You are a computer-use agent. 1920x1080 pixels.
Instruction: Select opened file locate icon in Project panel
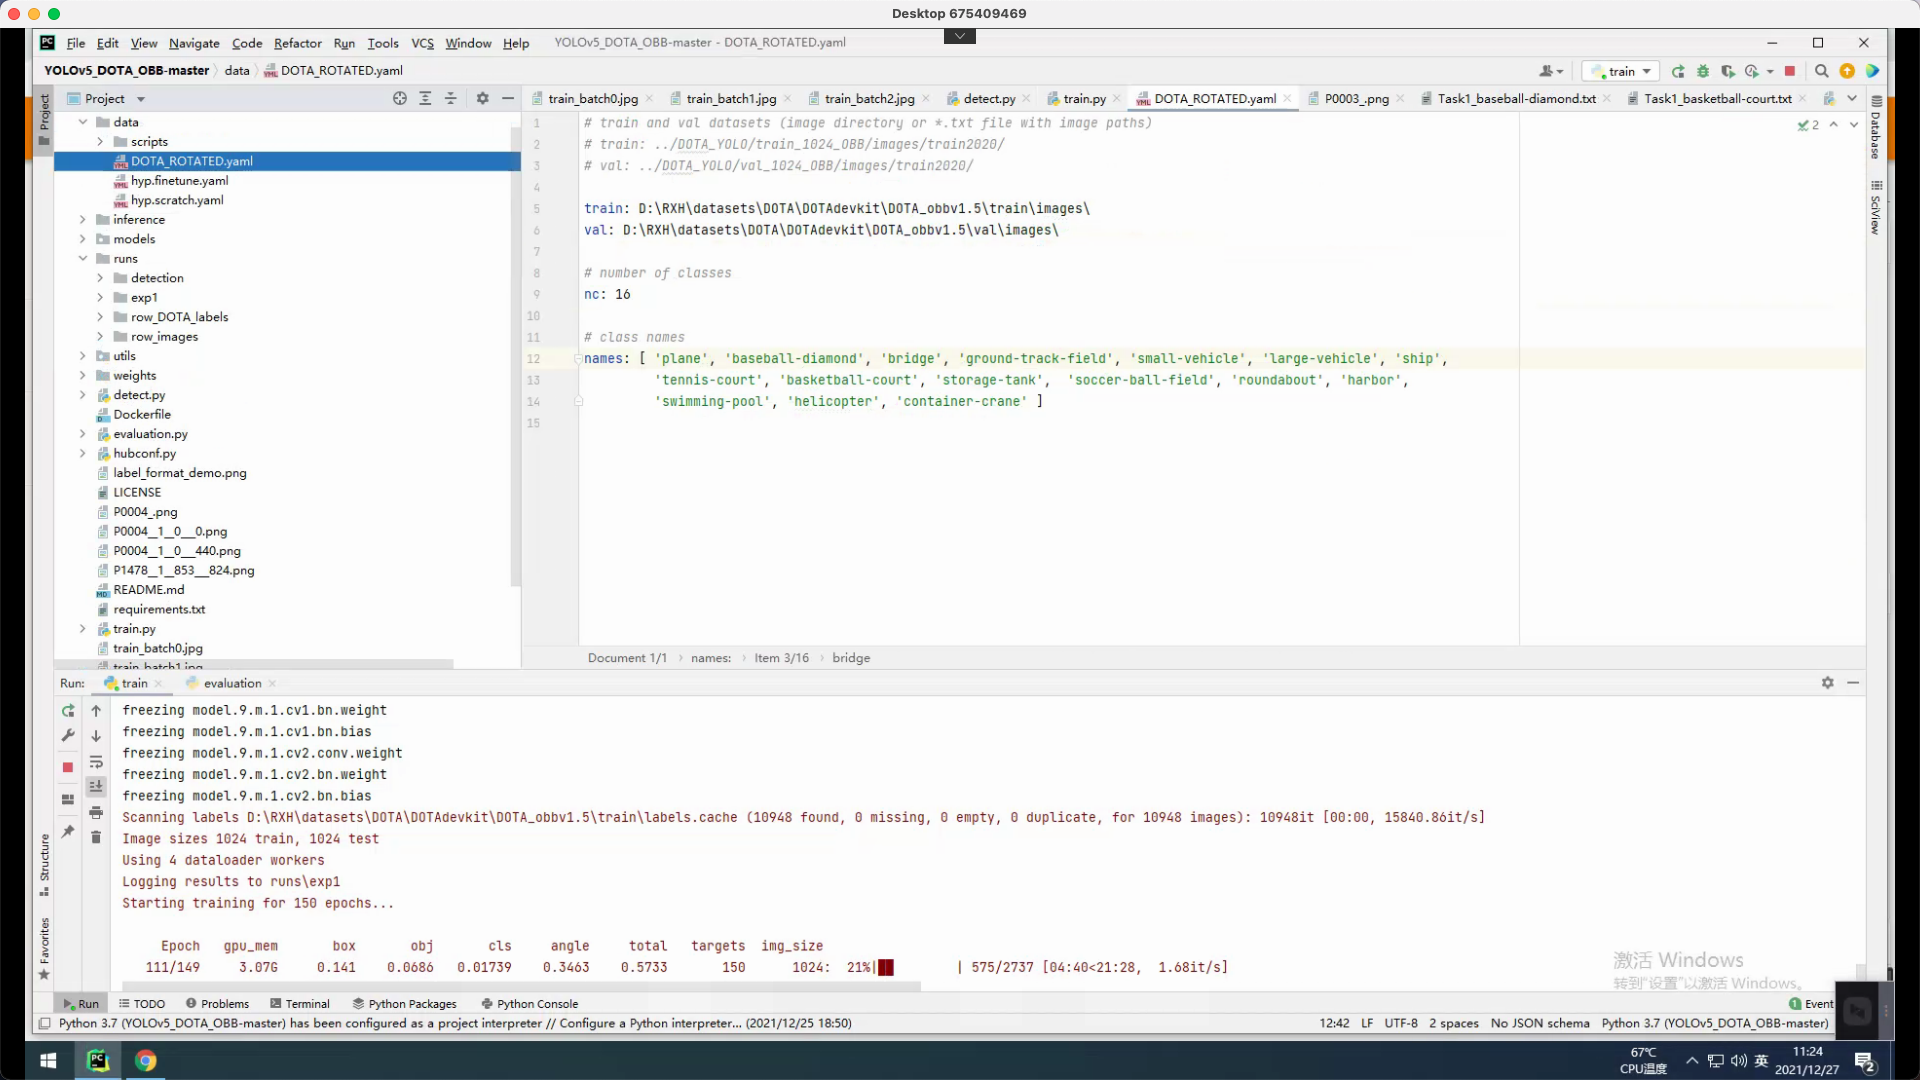click(x=400, y=98)
